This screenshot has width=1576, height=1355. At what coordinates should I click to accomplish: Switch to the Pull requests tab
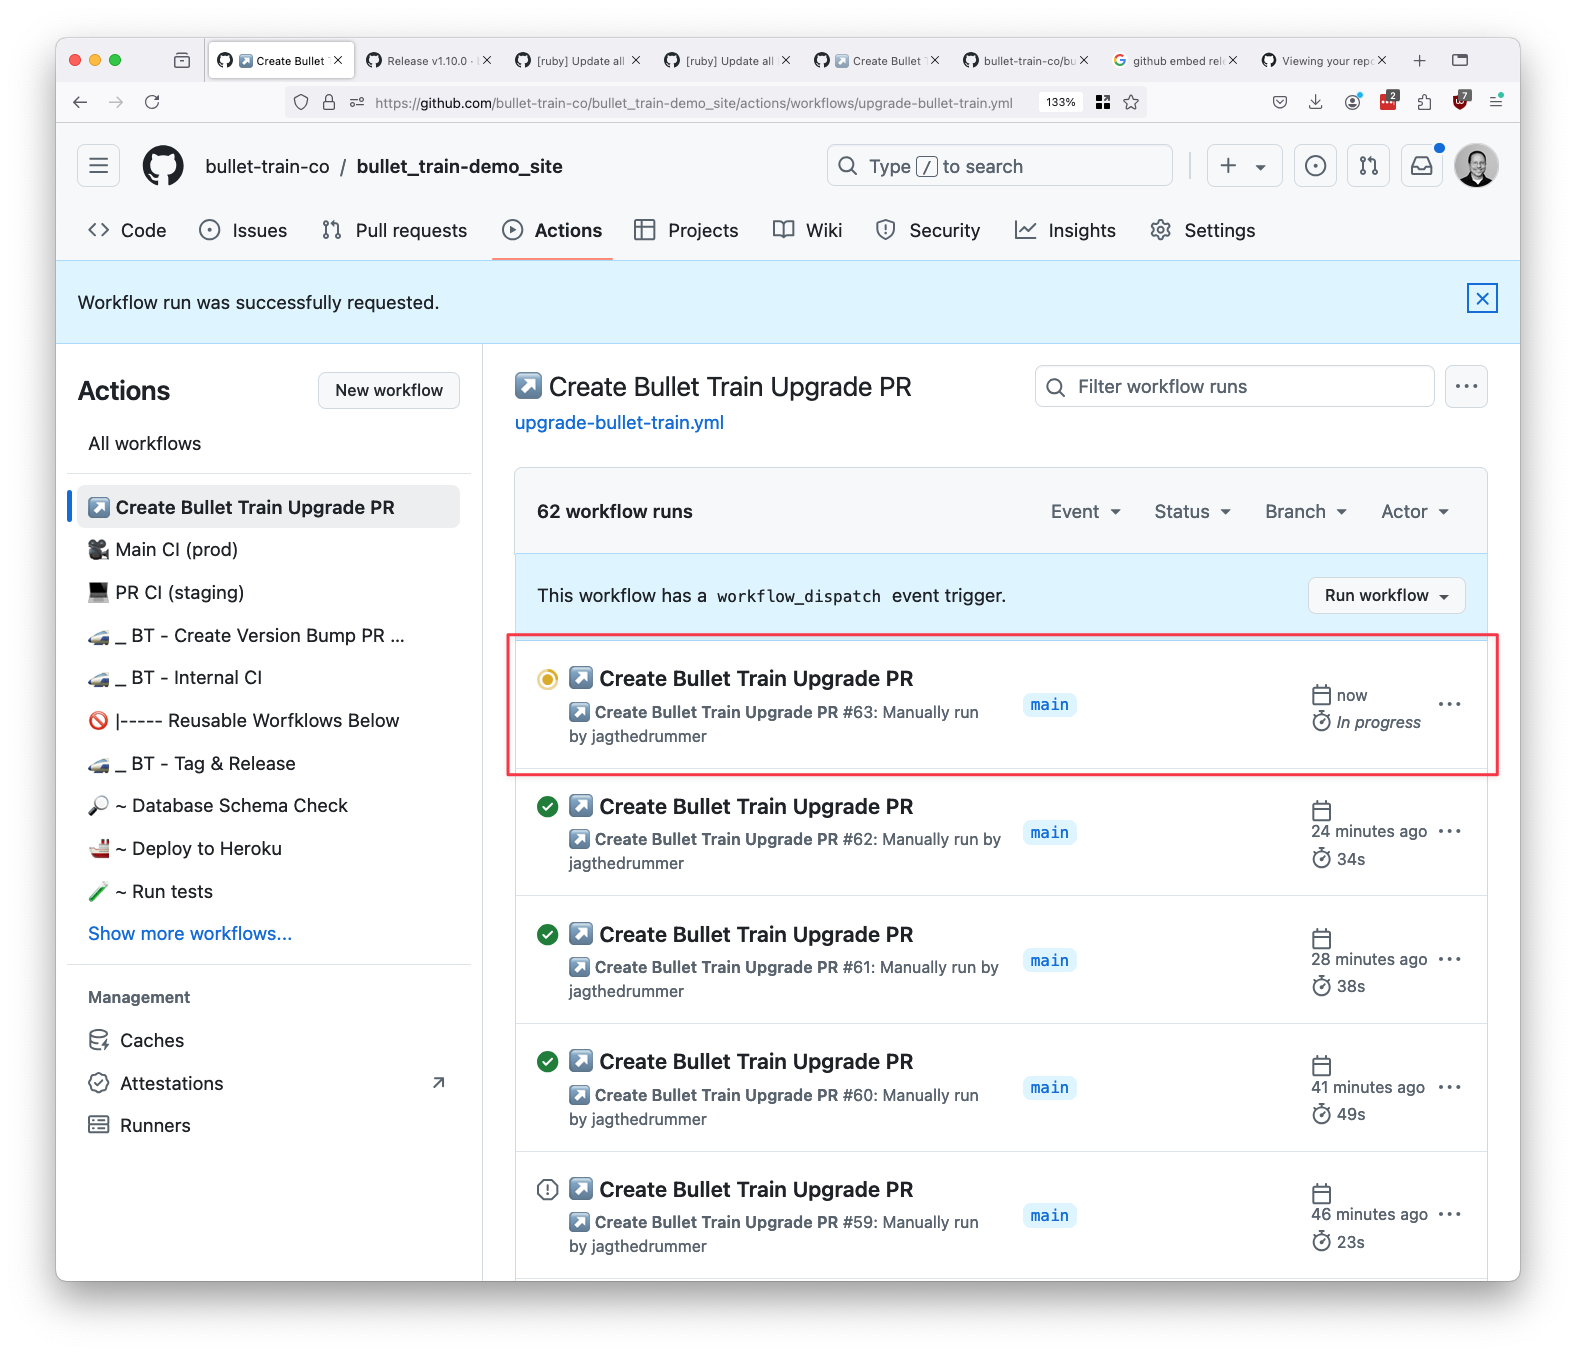click(x=394, y=231)
